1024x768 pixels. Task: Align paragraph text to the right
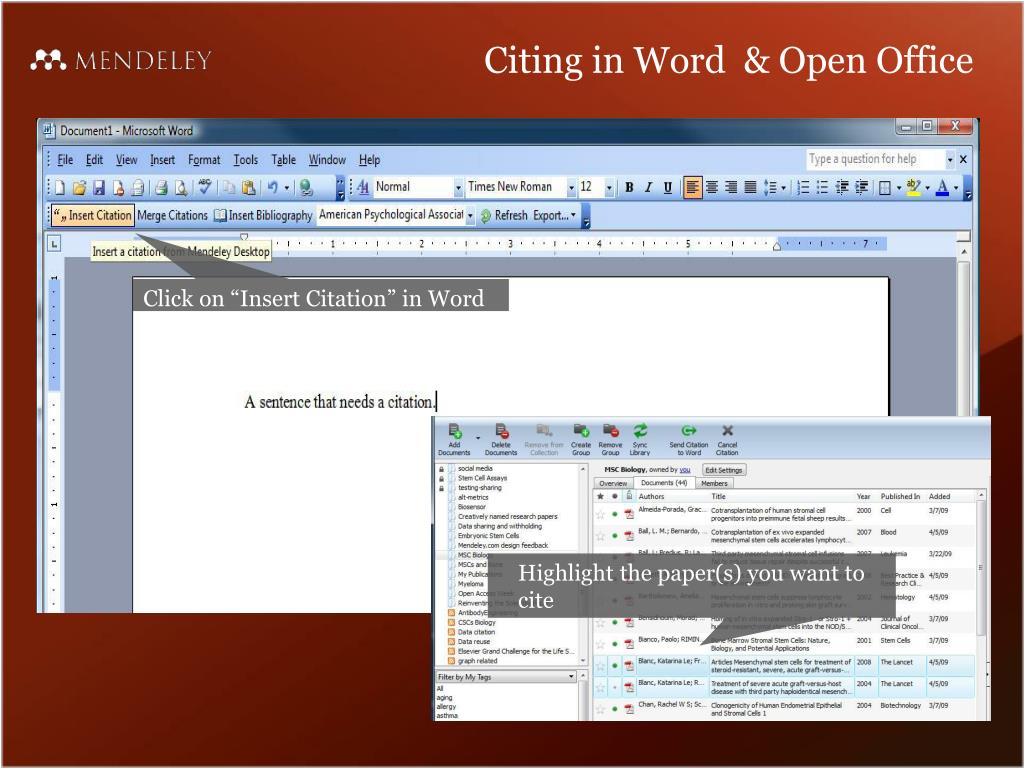click(731, 188)
